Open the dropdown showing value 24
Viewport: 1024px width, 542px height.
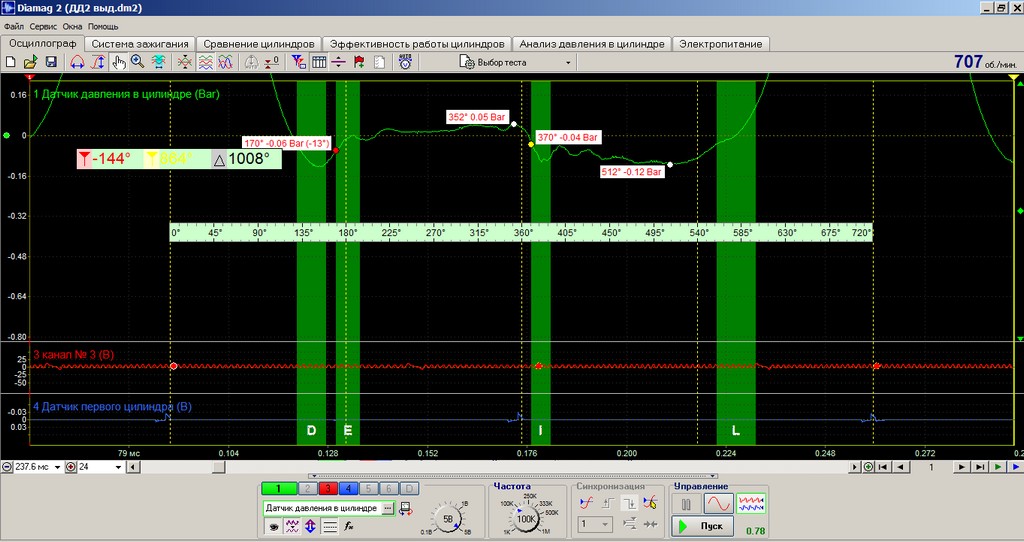tap(118, 467)
